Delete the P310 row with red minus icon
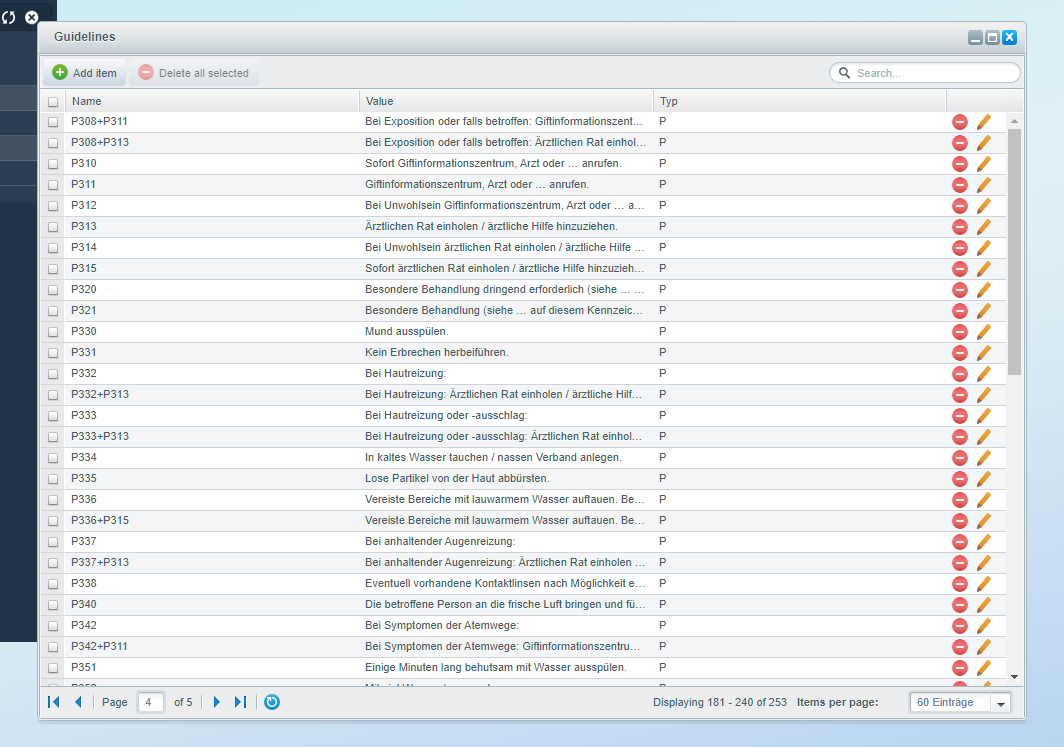This screenshot has width=1064, height=747. [960, 164]
